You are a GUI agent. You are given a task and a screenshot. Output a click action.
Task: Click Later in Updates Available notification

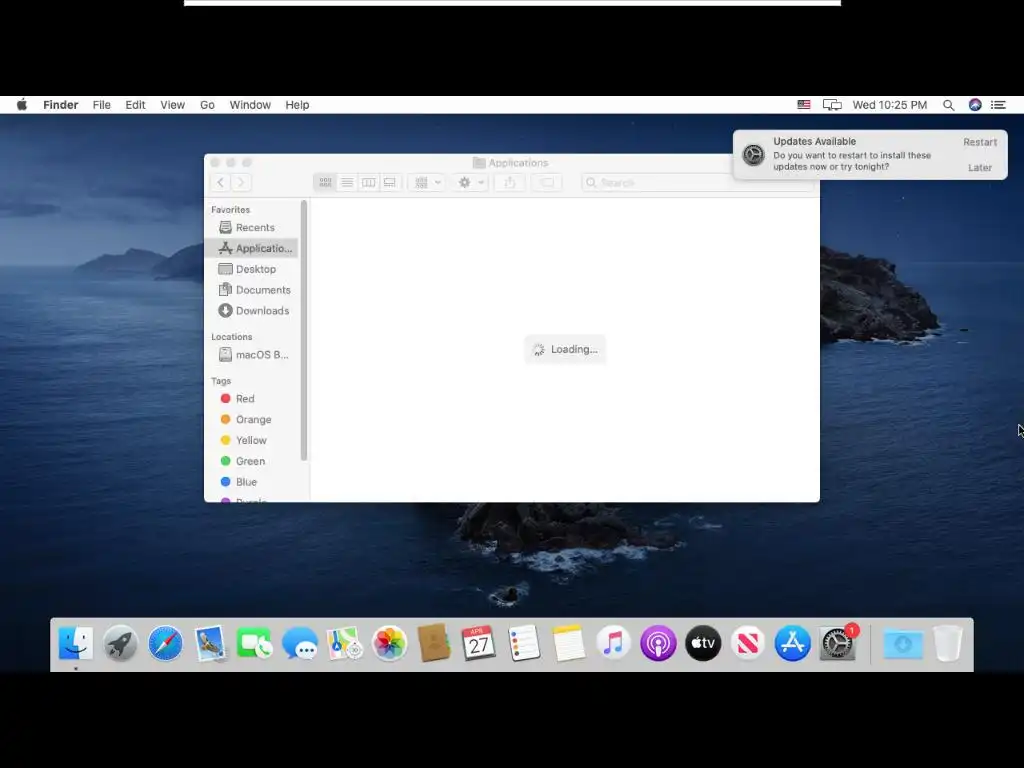(980, 167)
